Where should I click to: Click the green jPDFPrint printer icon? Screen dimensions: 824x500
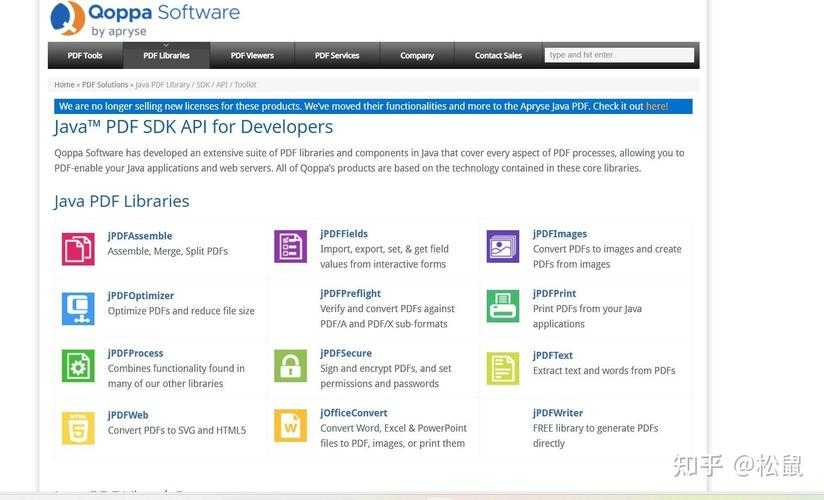click(502, 306)
